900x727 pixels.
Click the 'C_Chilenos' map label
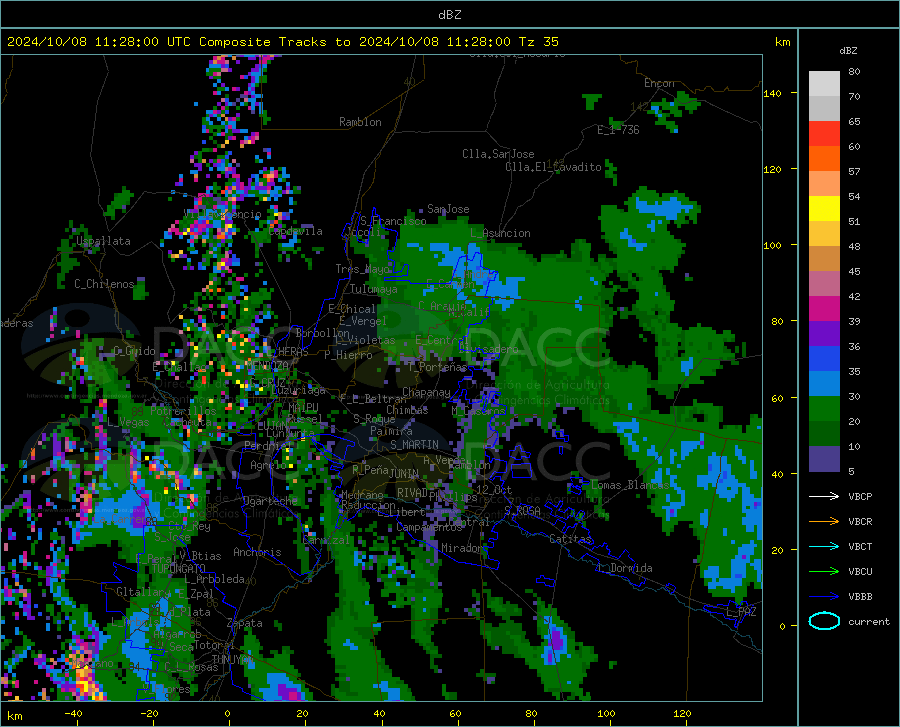(104, 284)
